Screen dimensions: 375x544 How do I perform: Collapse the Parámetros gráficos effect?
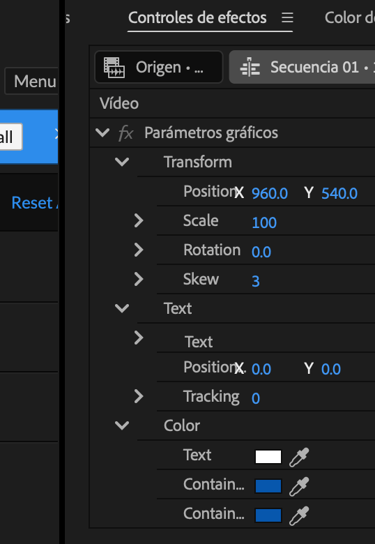pos(102,133)
